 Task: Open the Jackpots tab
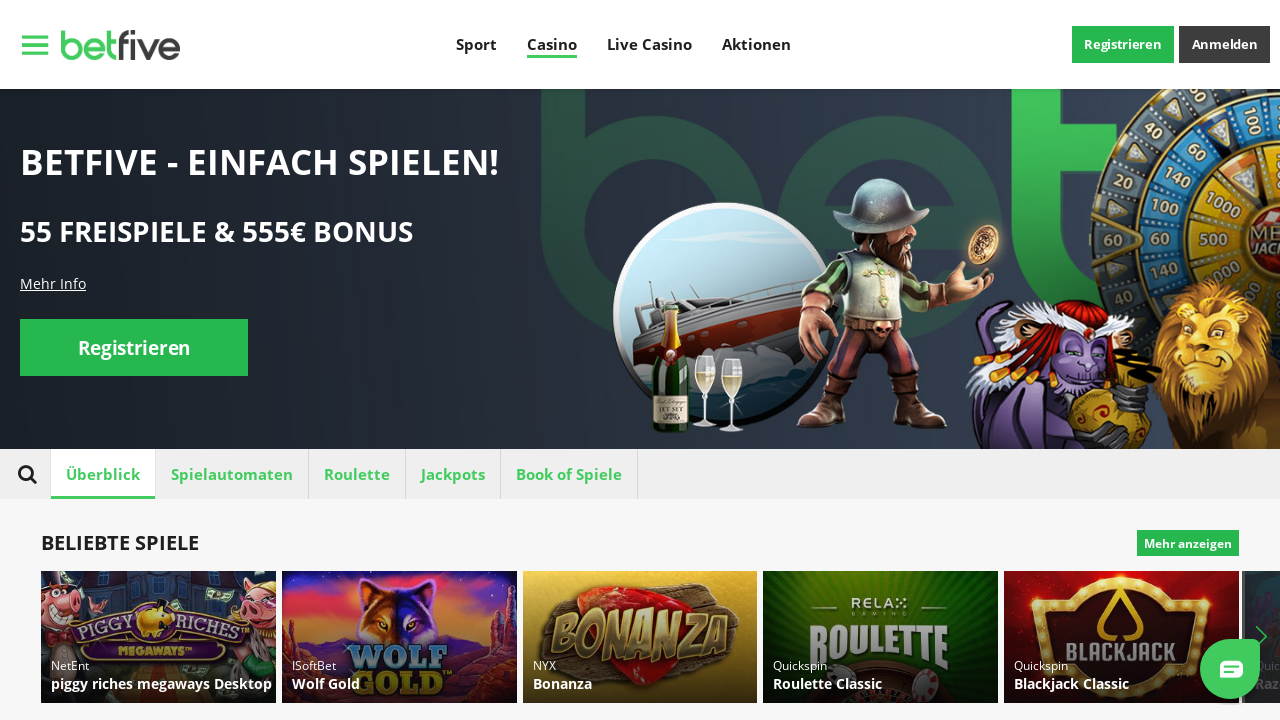pos(453,474)
